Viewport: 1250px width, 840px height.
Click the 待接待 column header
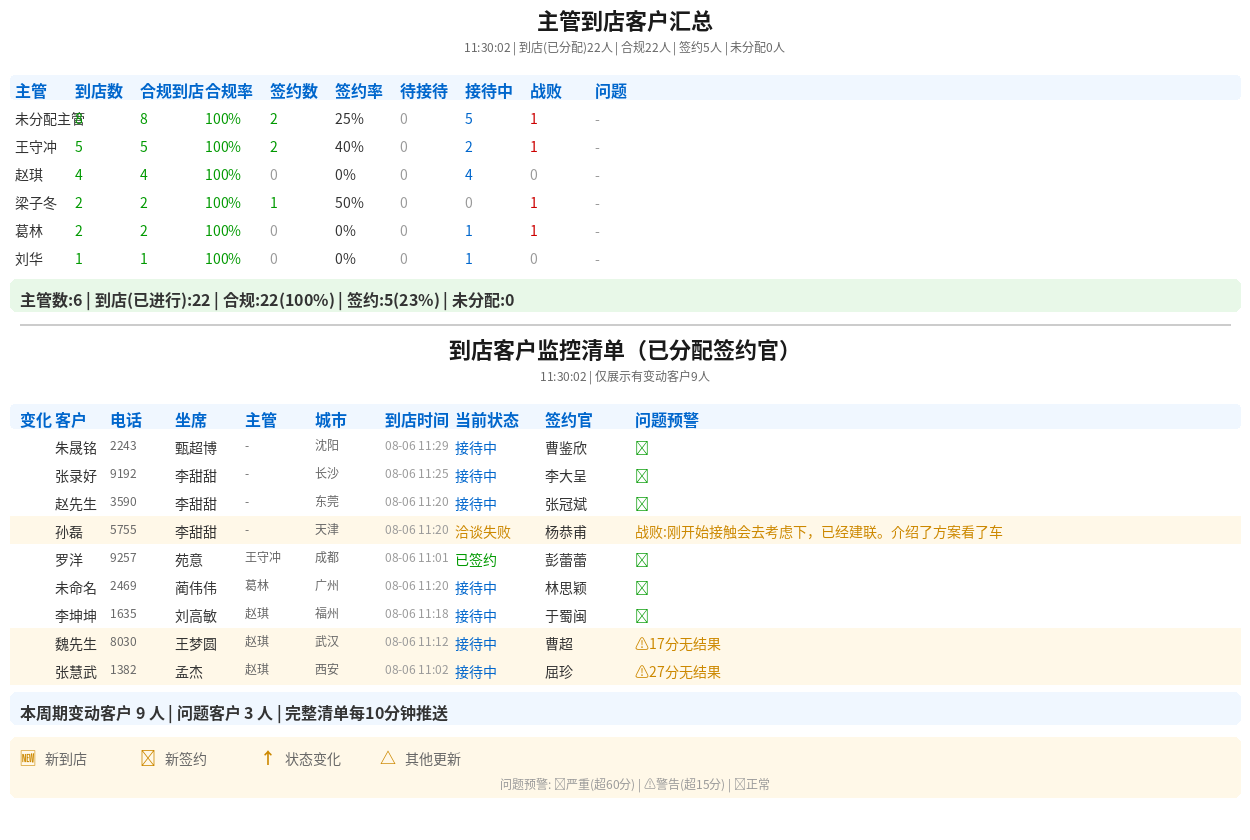(424, 91)
